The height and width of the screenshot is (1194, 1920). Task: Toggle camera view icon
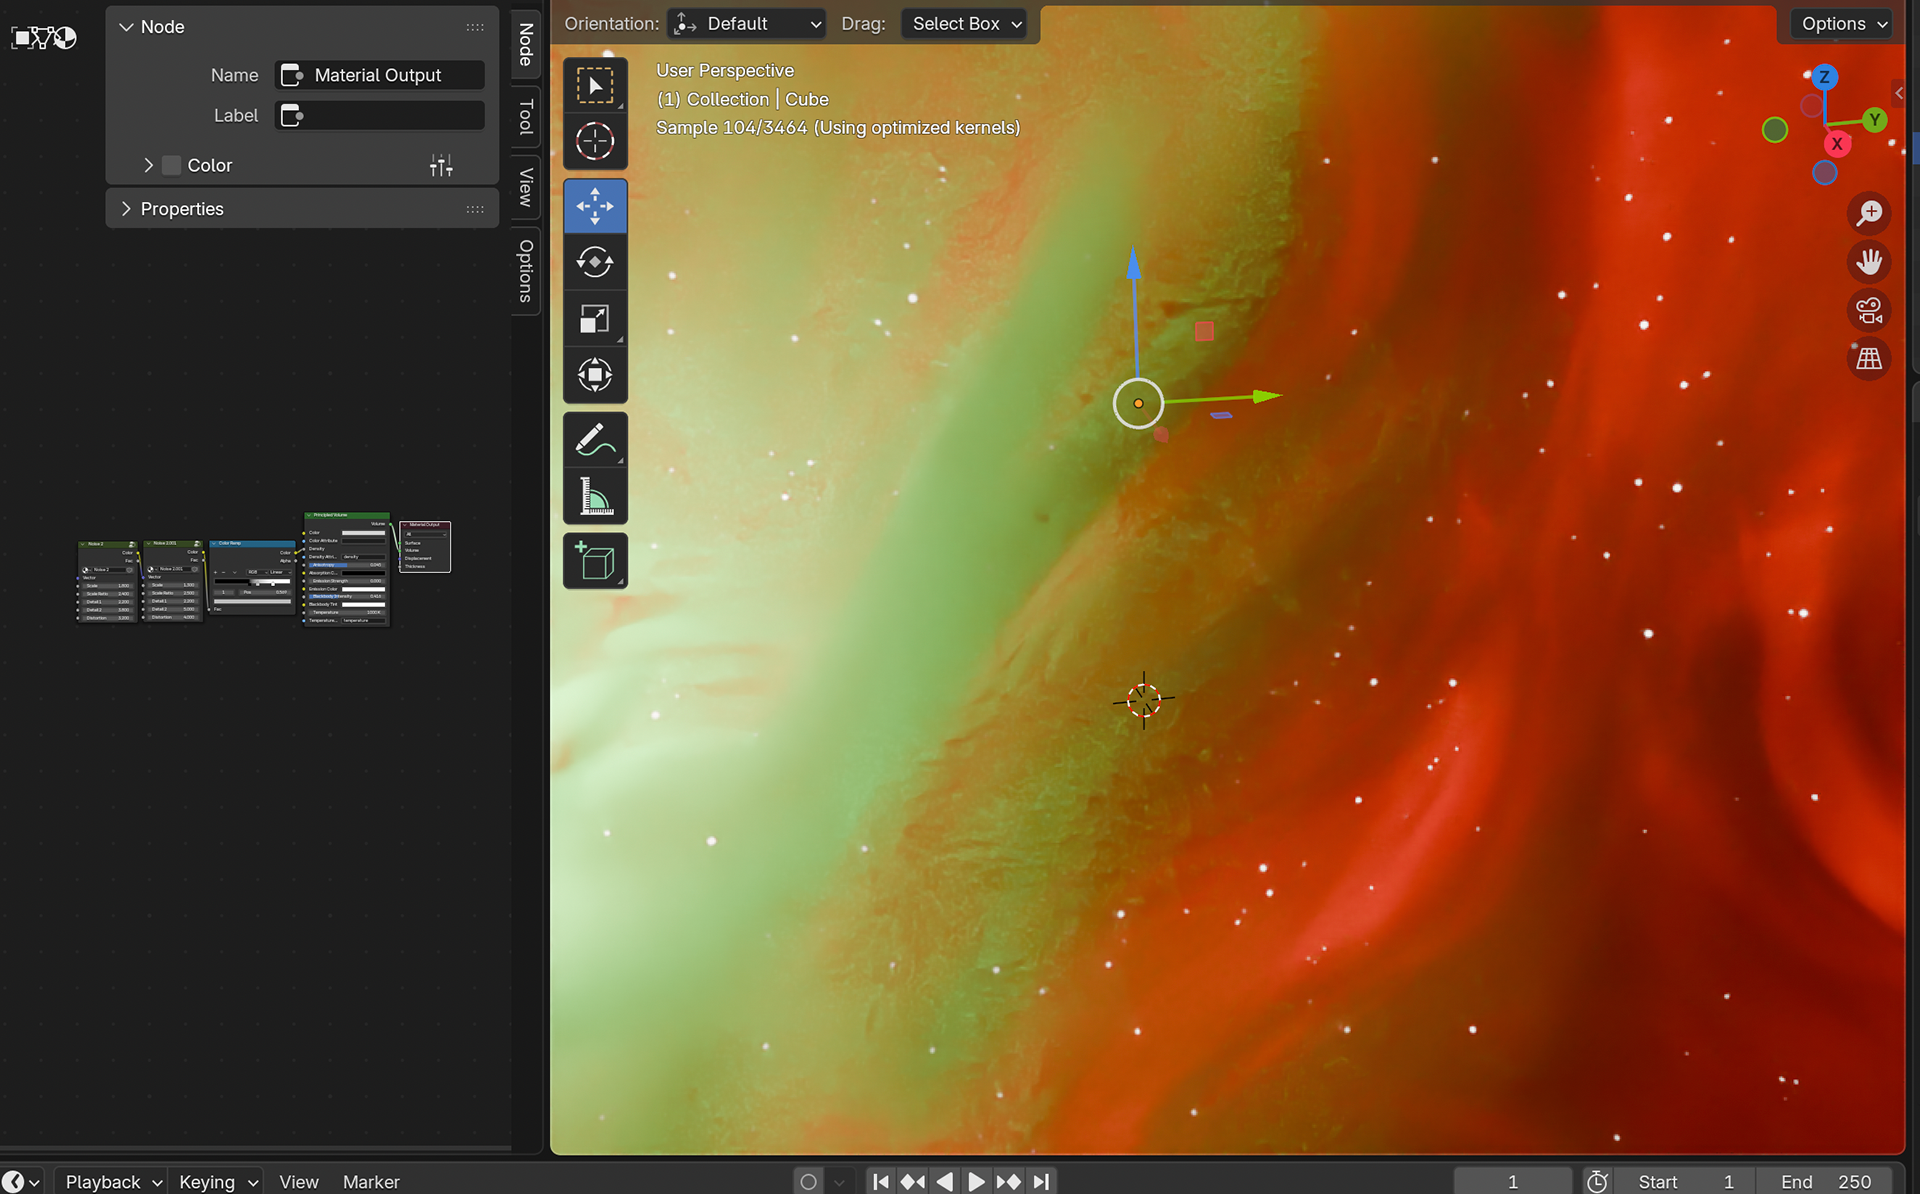1868,310
